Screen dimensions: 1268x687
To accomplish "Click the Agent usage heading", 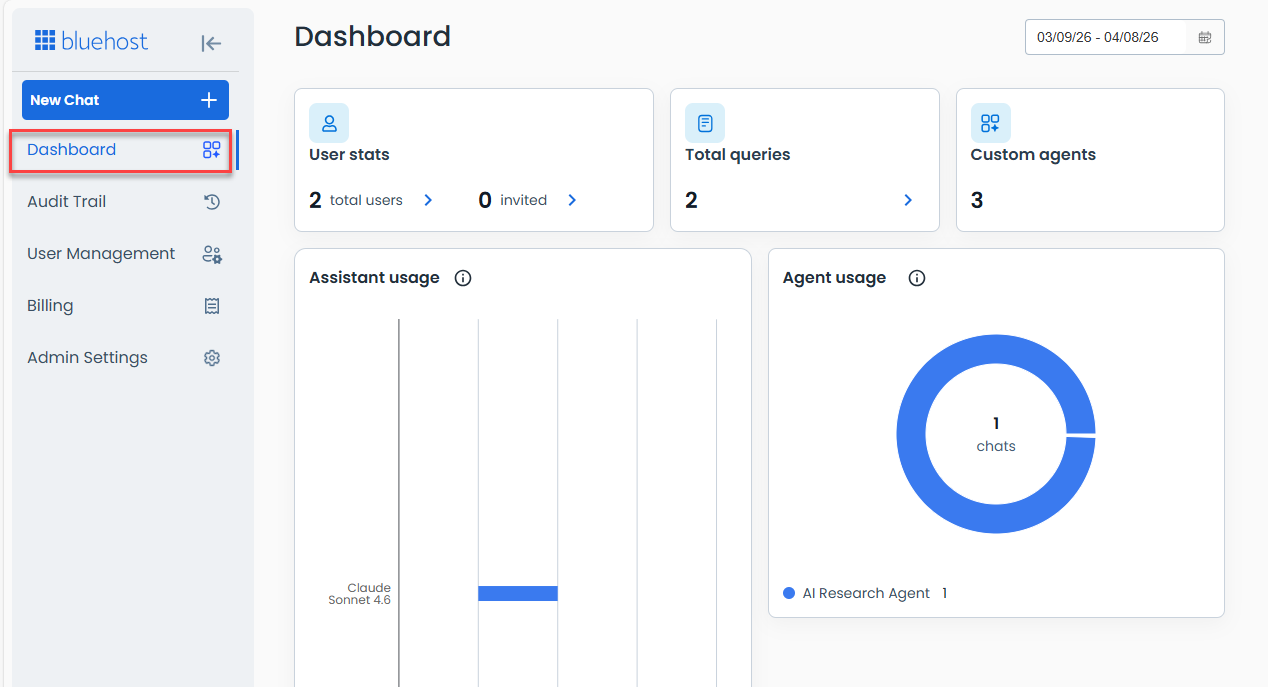I will coord(834,278).
